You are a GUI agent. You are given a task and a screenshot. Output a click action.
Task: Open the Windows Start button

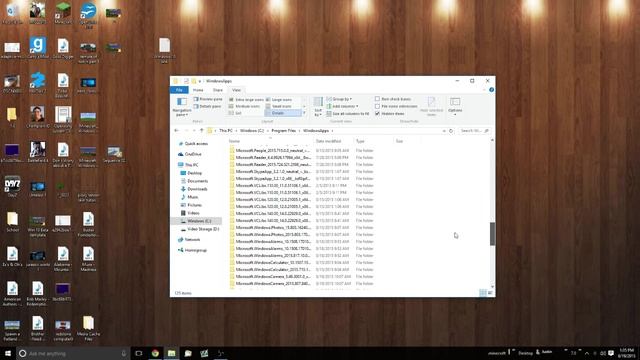point(8,353)
